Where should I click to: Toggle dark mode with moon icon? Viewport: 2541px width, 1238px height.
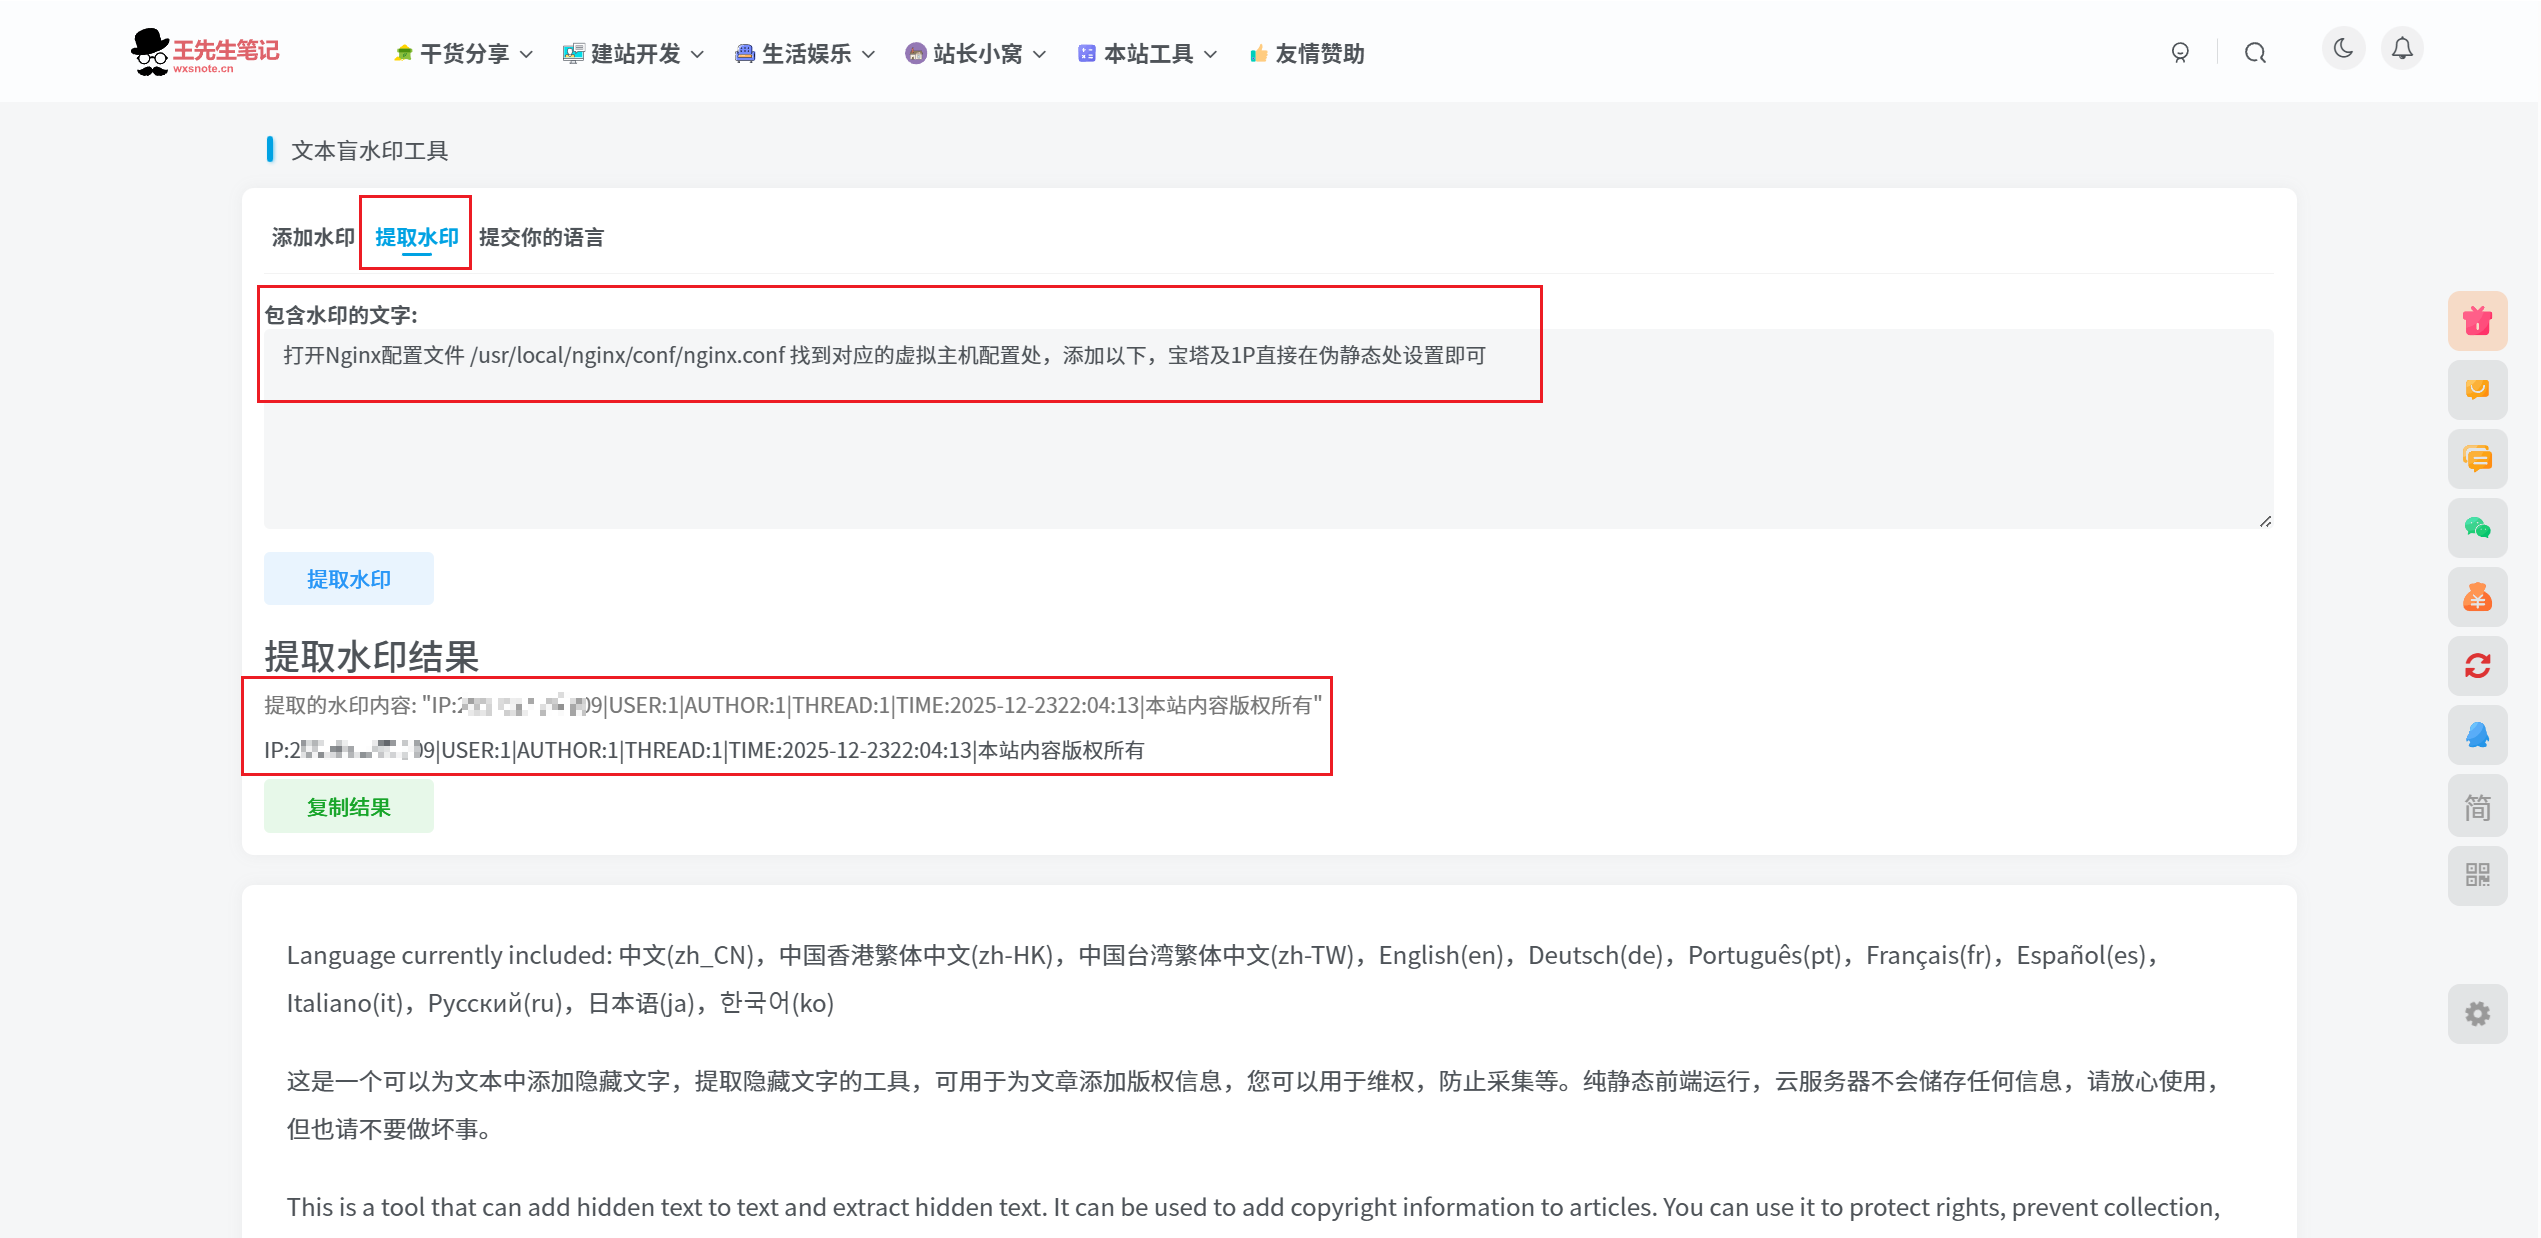point(2342,48)
